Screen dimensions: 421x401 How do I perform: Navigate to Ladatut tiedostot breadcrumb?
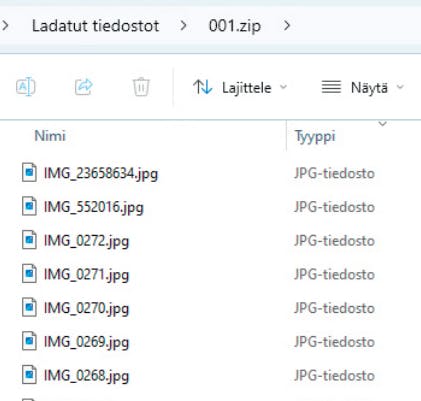pos(95,26)
